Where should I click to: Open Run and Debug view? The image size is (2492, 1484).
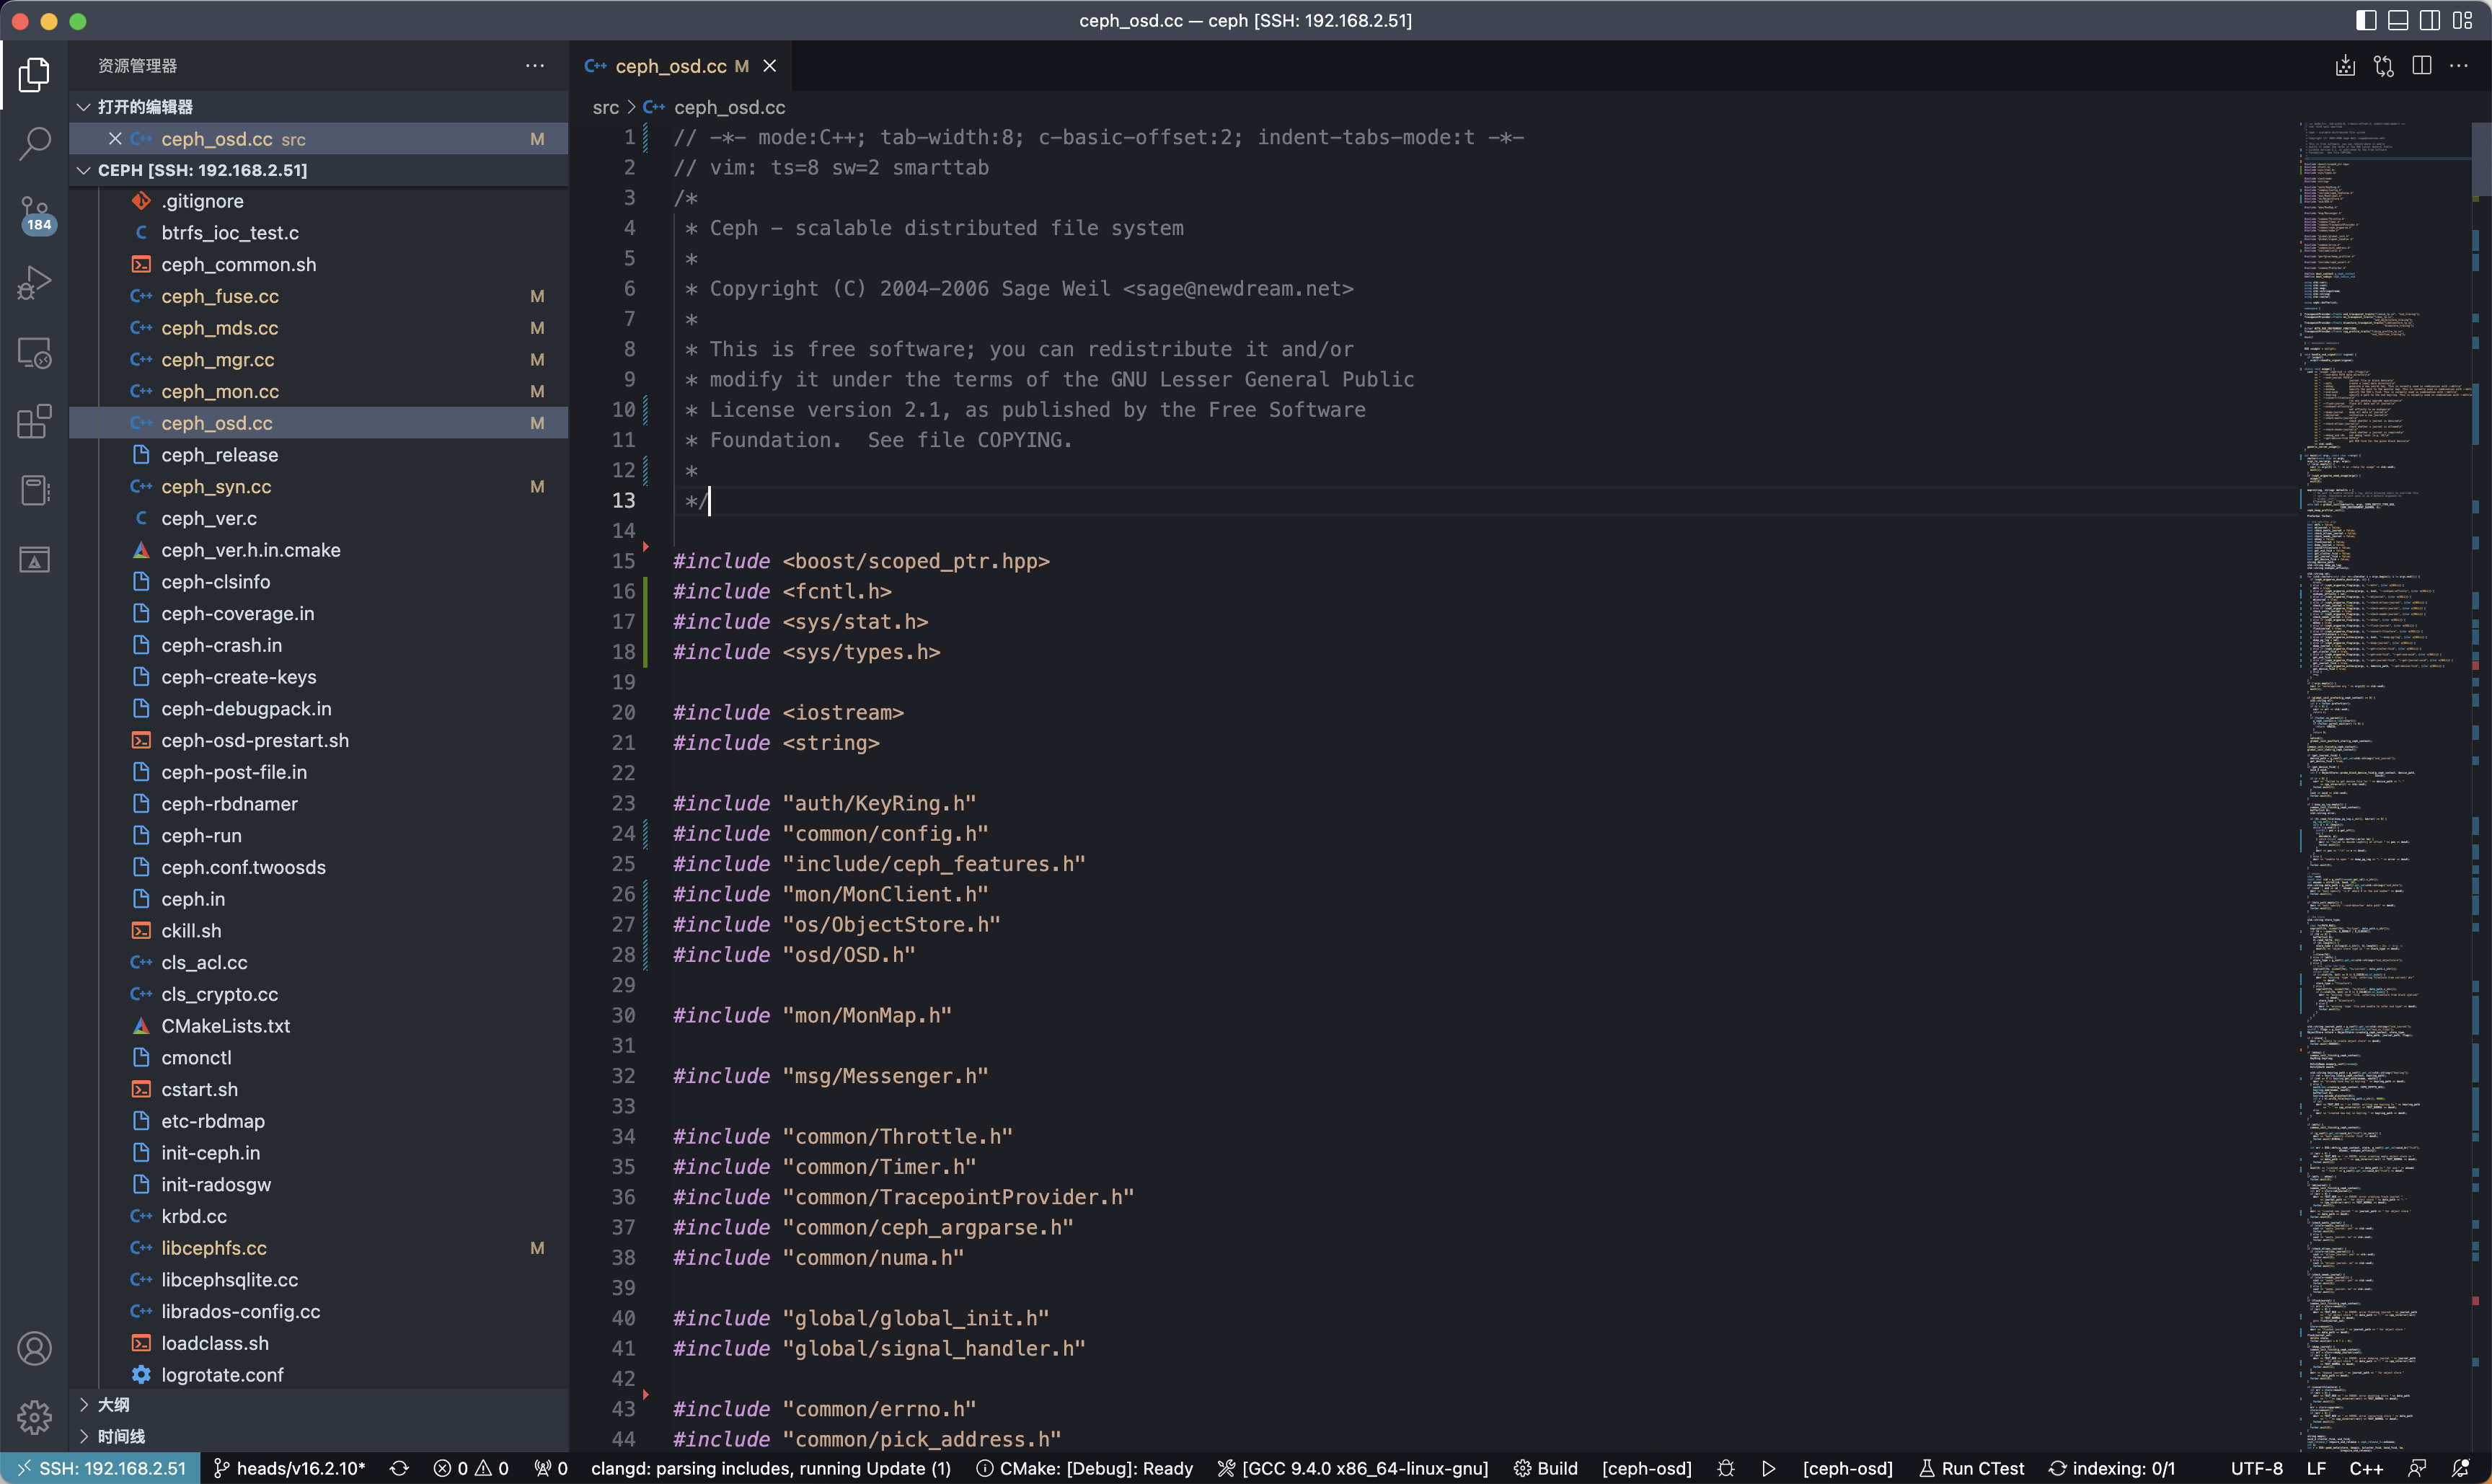click(x=34, y=283)
